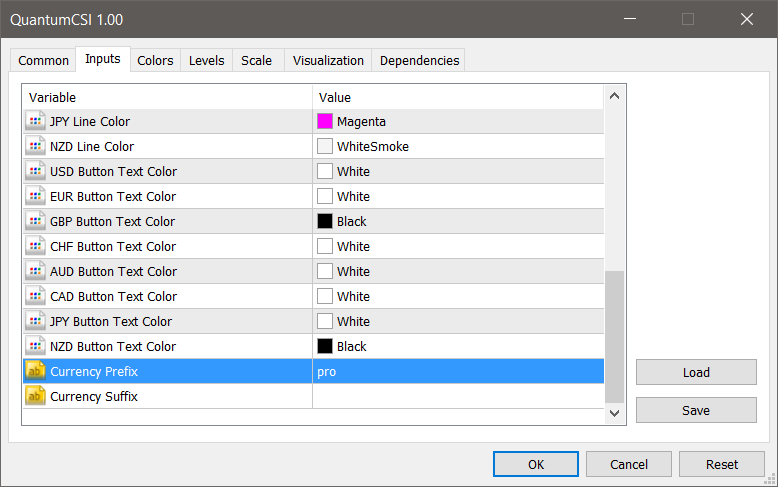Select the magenta JPY Line Color swatch

pyautogui.click(x=325, y=122)
